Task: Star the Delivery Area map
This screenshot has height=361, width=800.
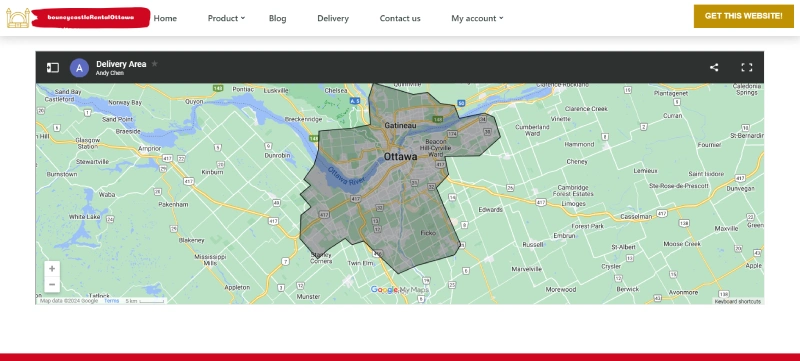Action: click(155, 64)
